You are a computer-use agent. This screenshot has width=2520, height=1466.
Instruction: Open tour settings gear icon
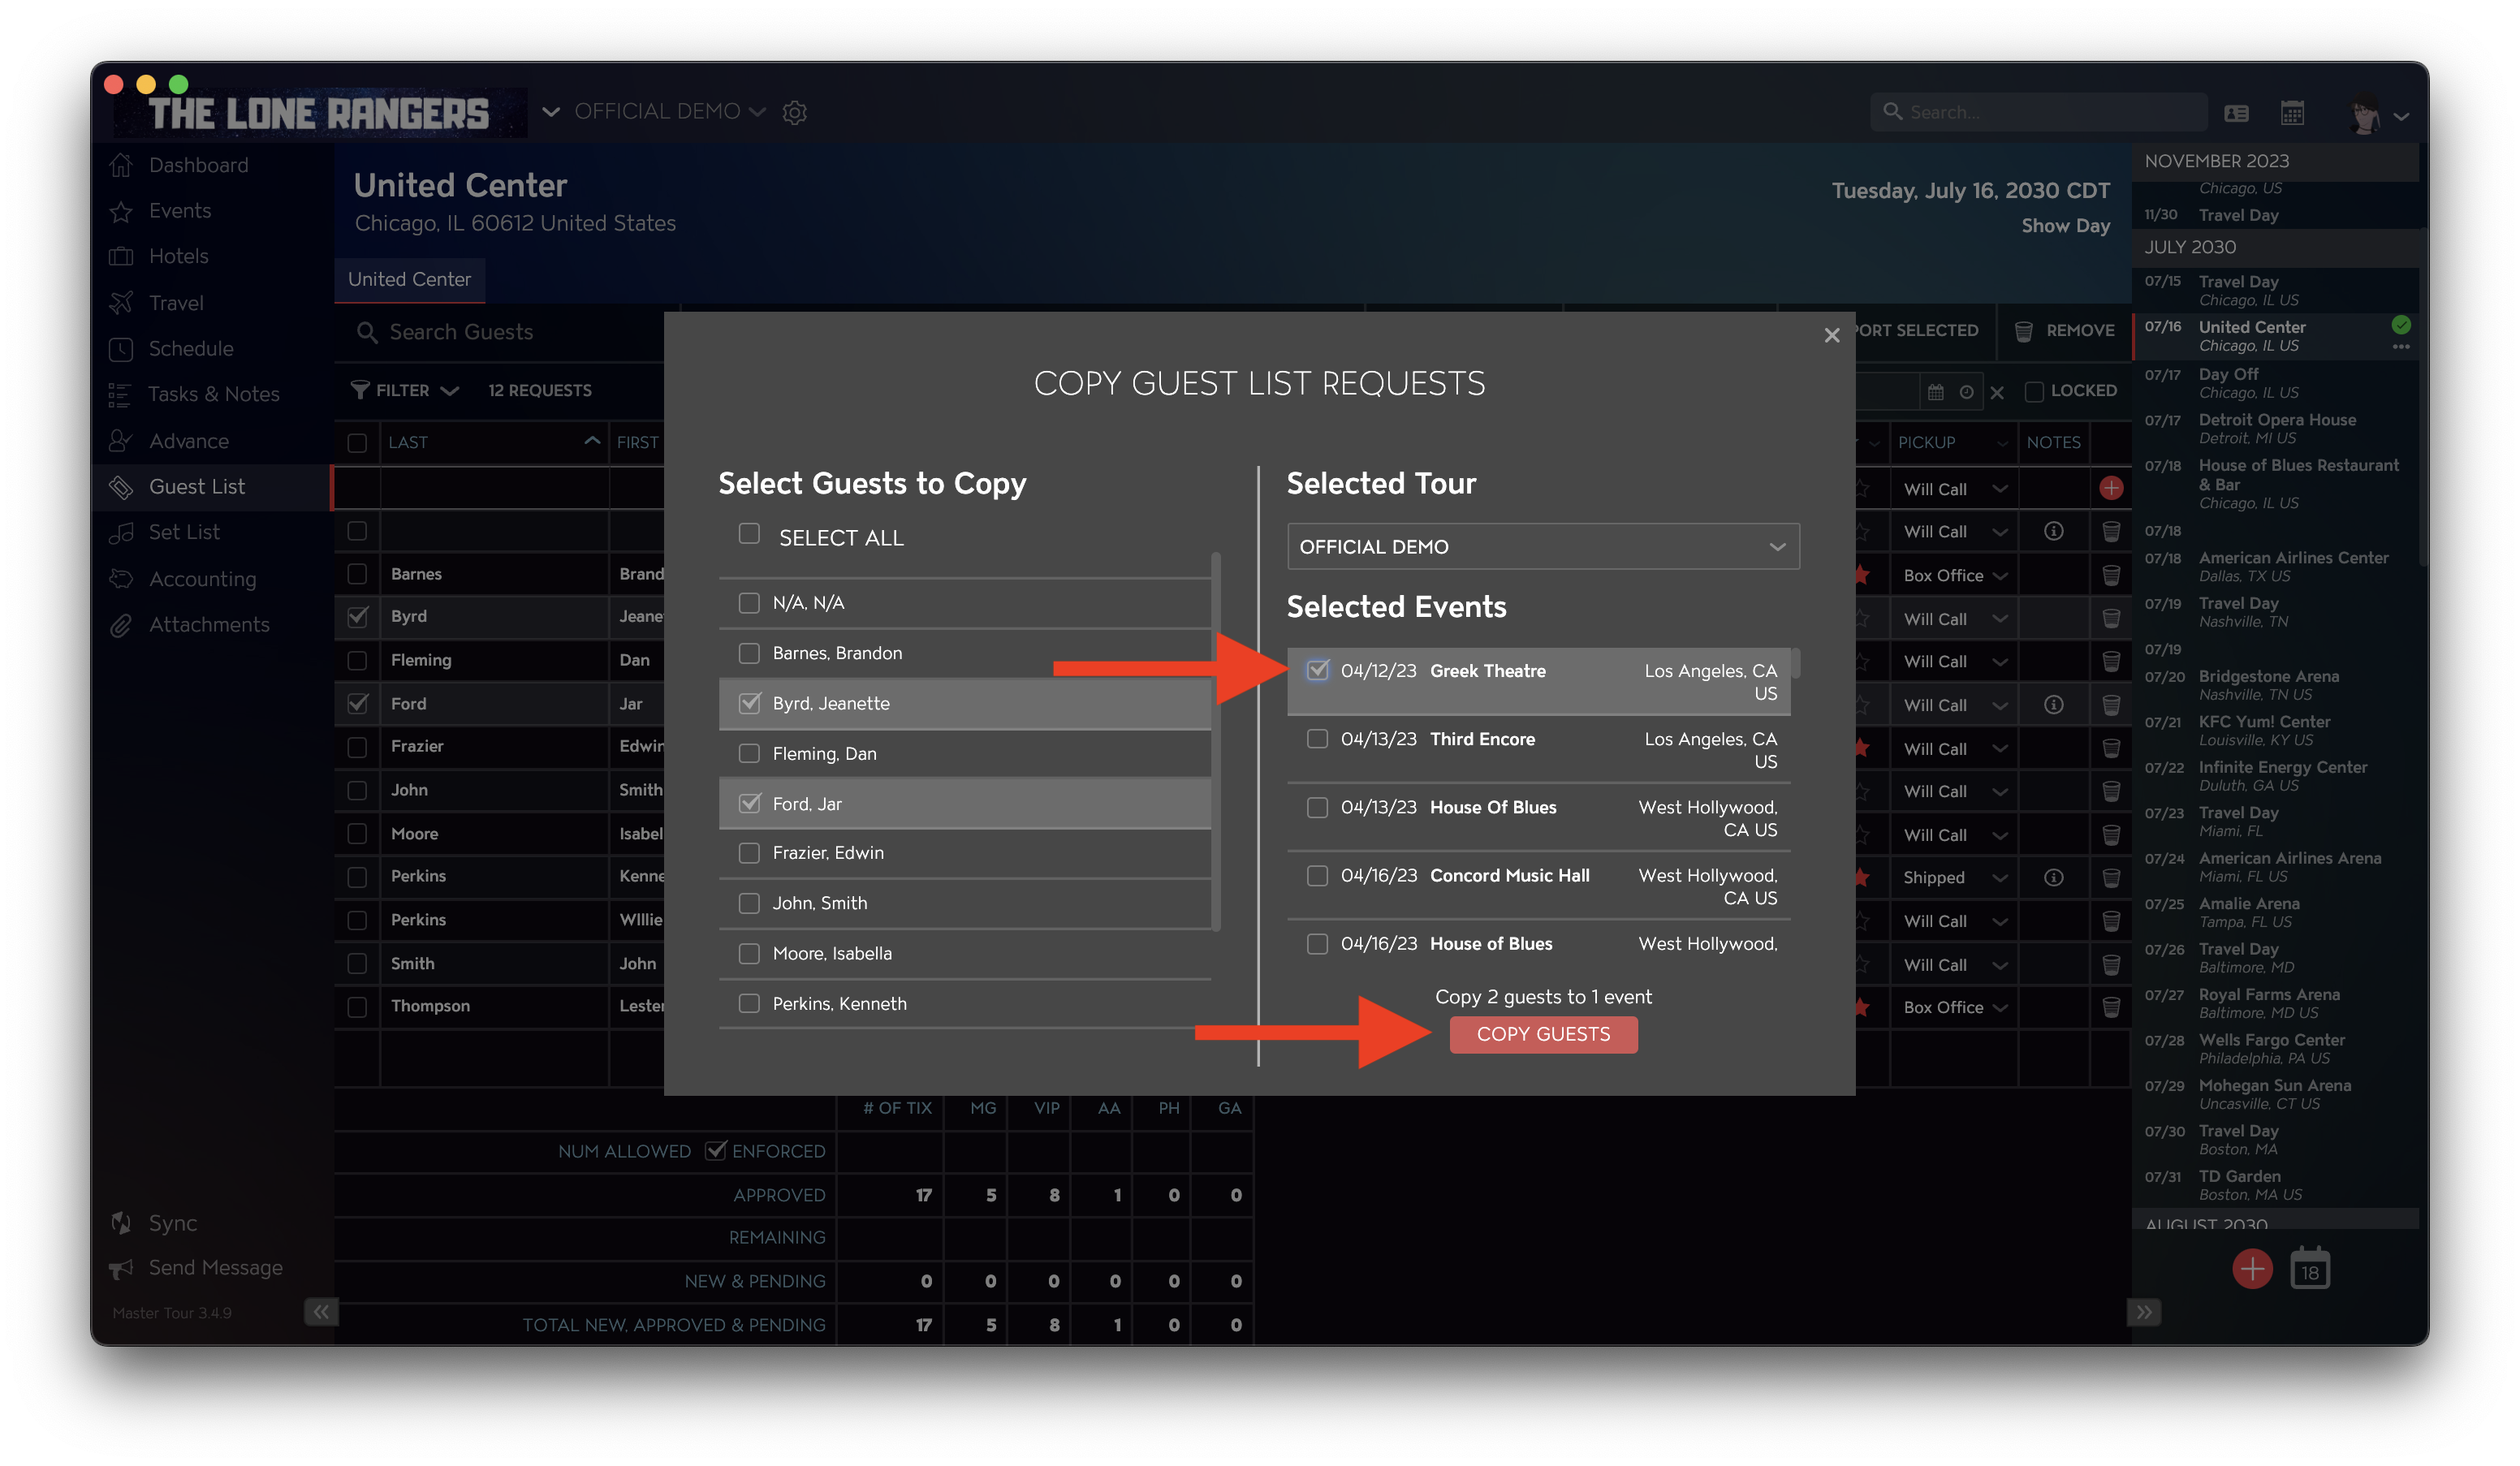[794, 112]
